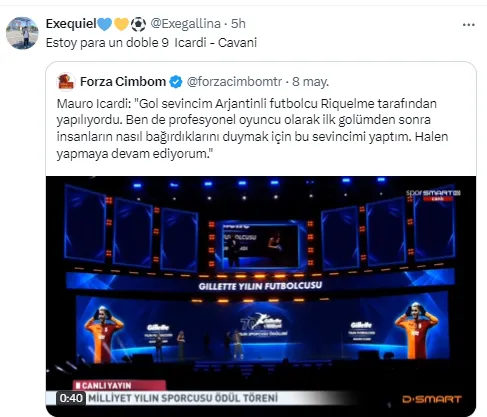
Task: Open the @forzacimbomtr handle
Action: click(234, 82)
